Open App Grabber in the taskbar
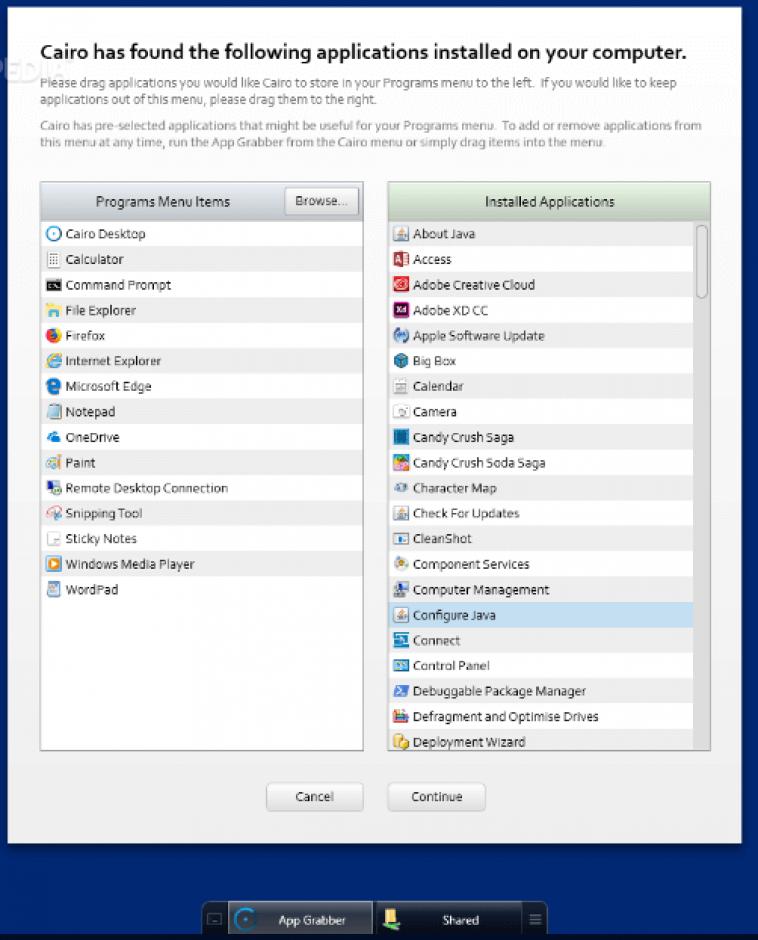The width and height of the screenshot is (758, 940). click(x=300, y=919)
